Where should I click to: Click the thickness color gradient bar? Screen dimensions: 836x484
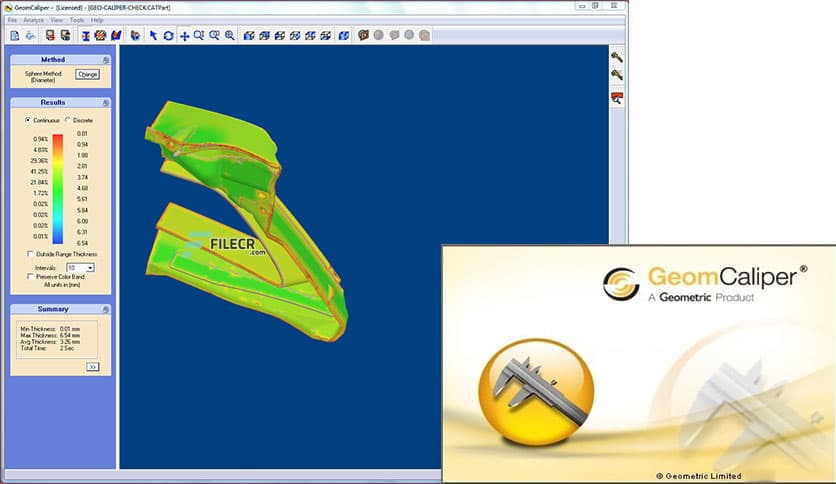58,189
